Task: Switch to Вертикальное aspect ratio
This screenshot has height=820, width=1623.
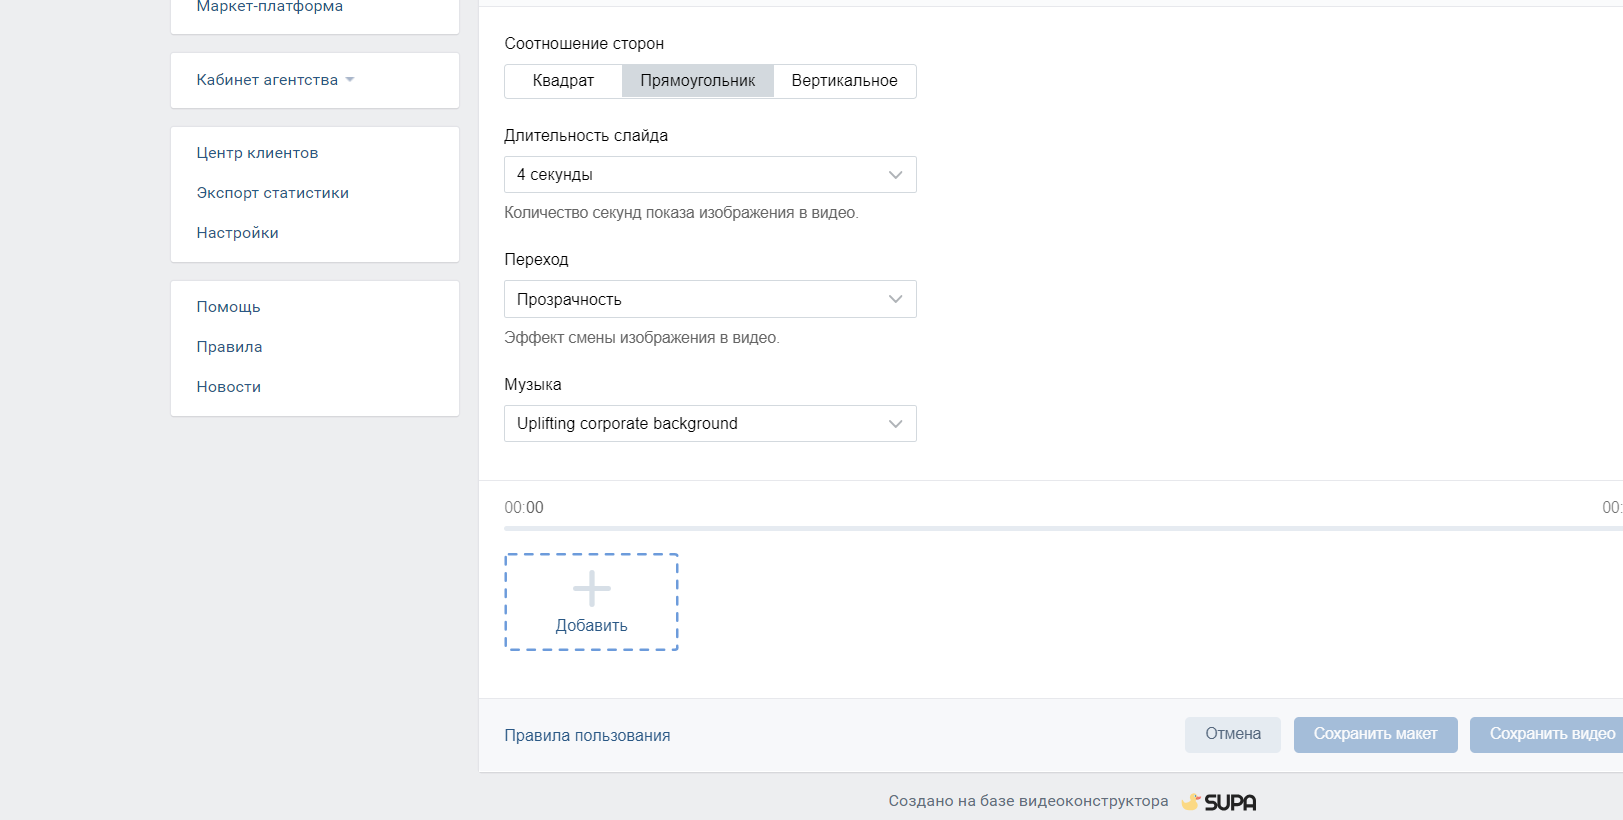Action: (x=844, y=81)
